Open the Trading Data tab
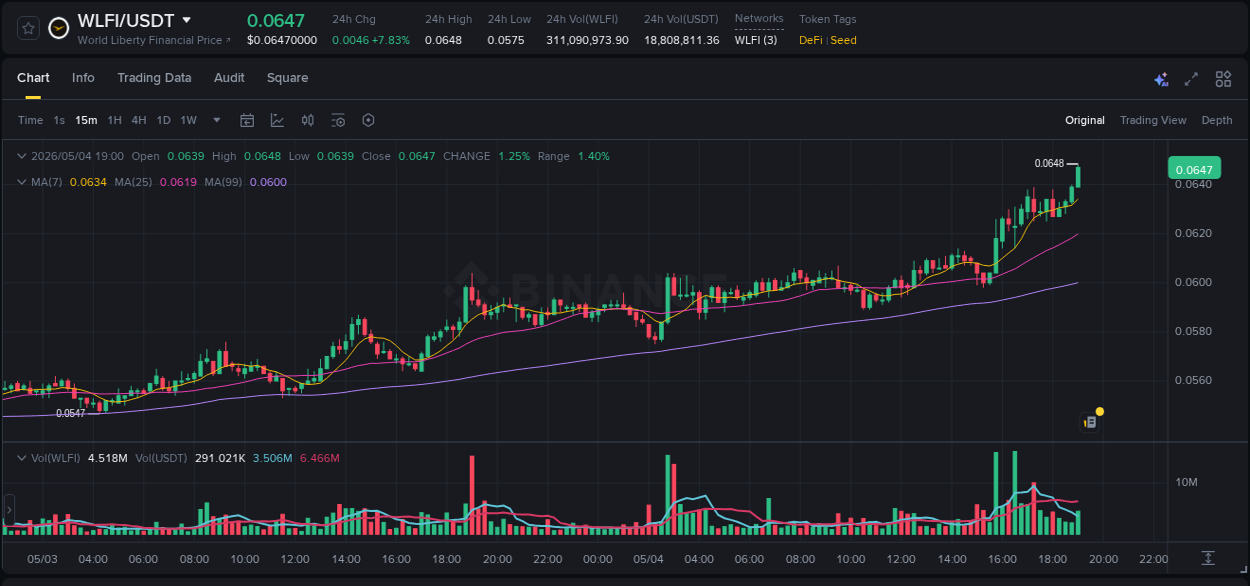 (154, 78)
